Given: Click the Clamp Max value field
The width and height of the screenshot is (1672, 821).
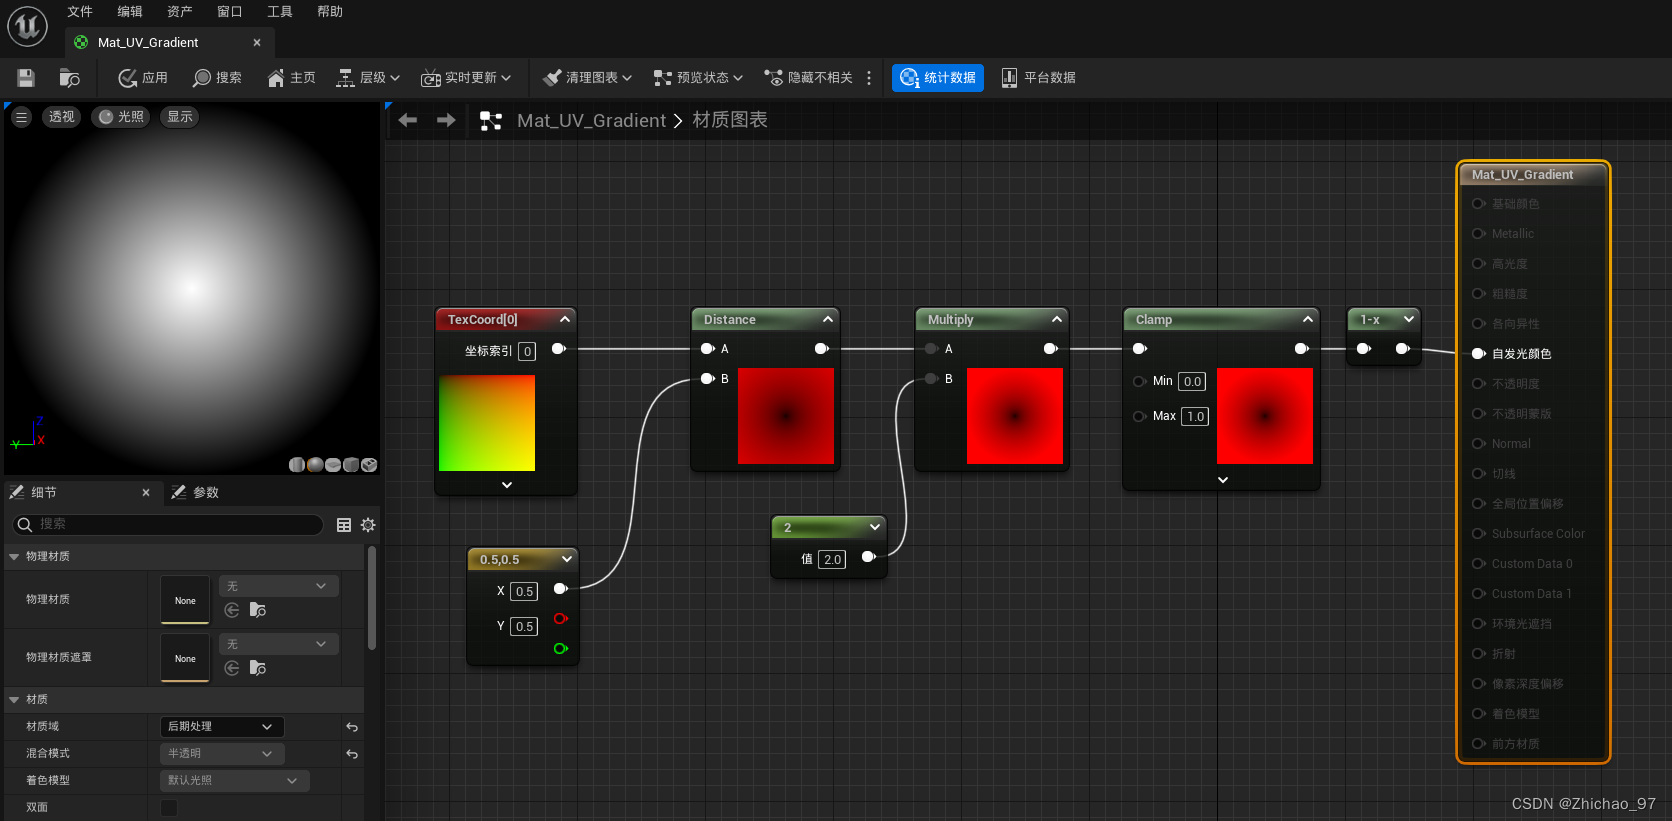Looking at the screenshot, I should (x=1195, y=416).
